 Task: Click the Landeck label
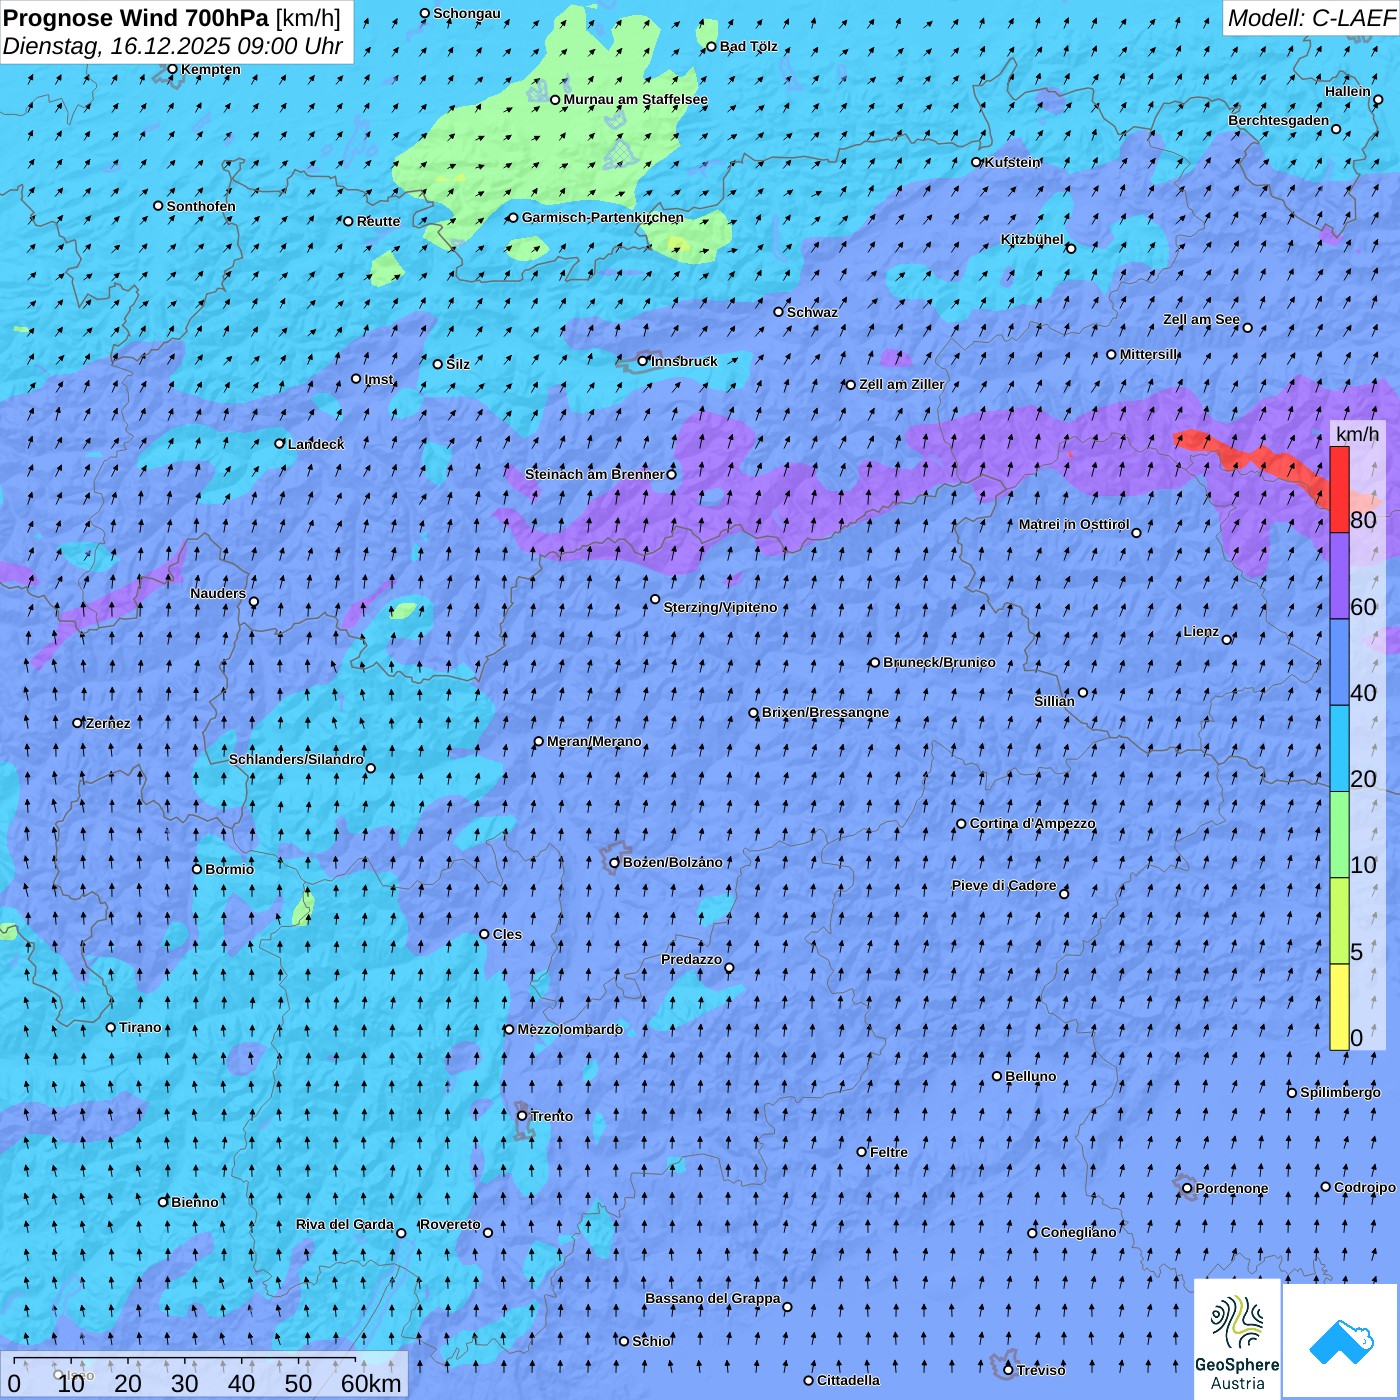316,444
